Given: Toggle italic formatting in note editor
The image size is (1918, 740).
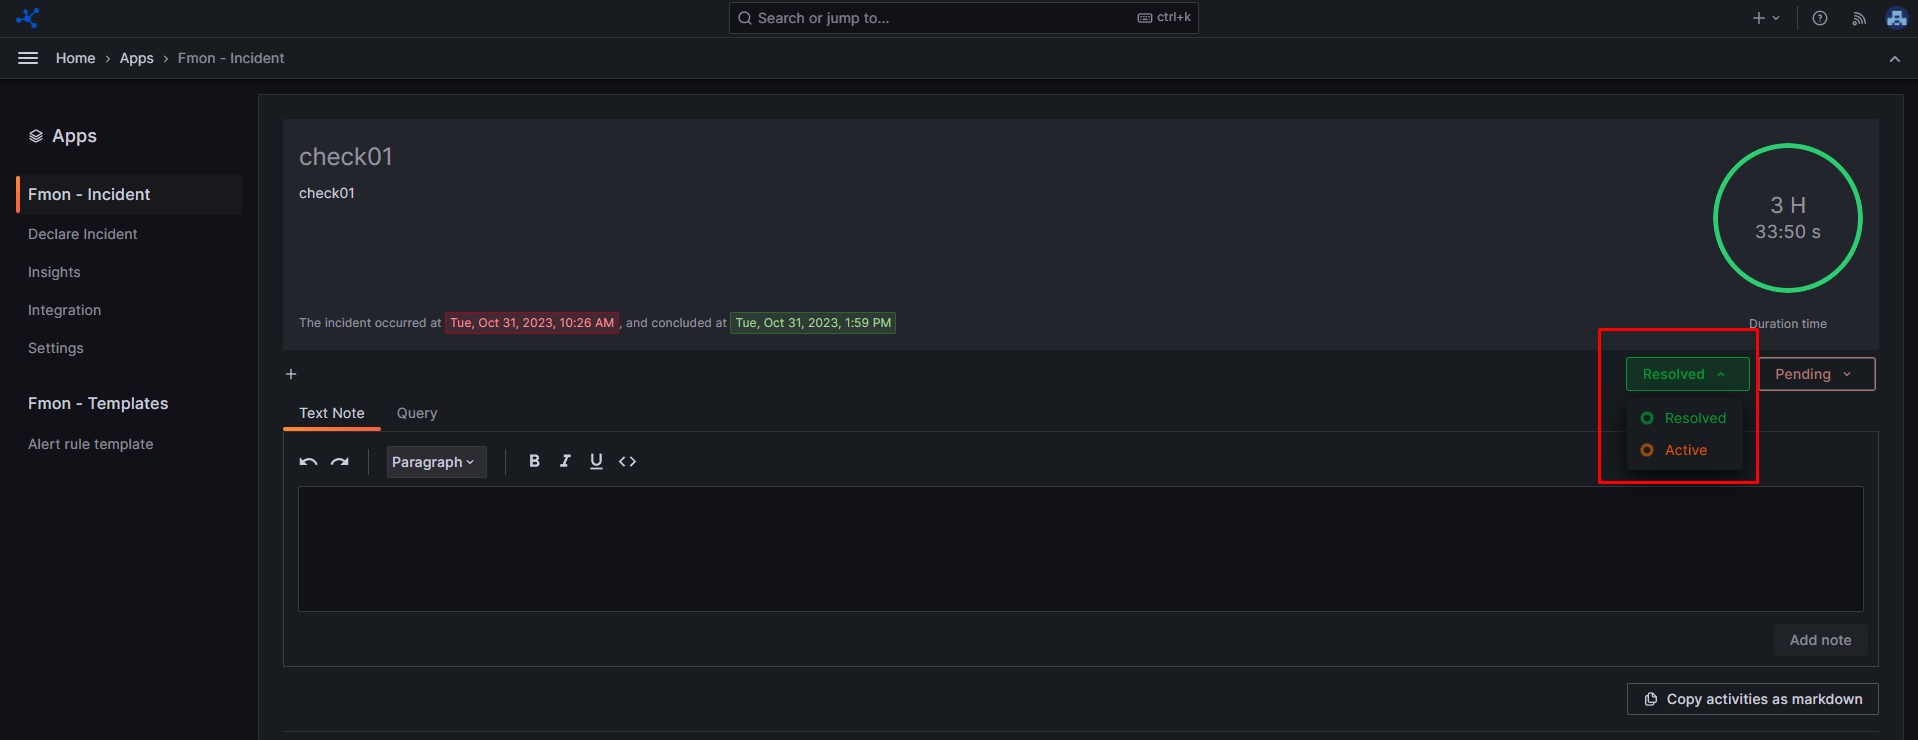Looking at the screenshot, I should 565,461.
